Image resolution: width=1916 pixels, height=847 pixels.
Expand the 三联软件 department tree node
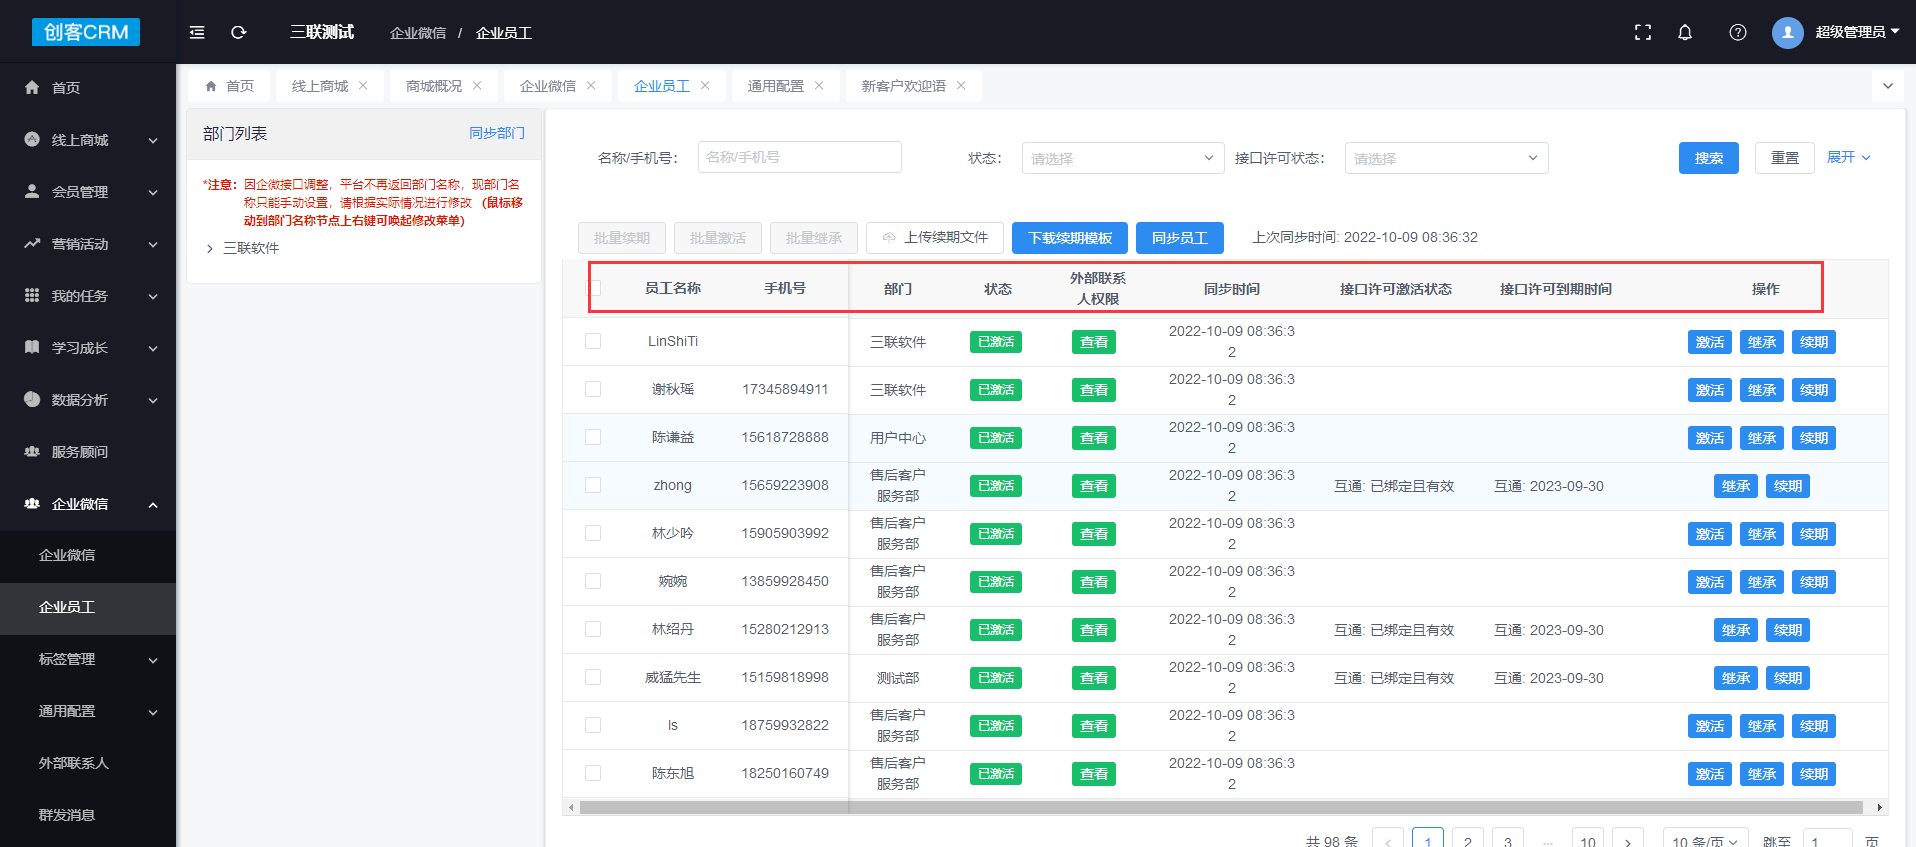click(209, 249)
